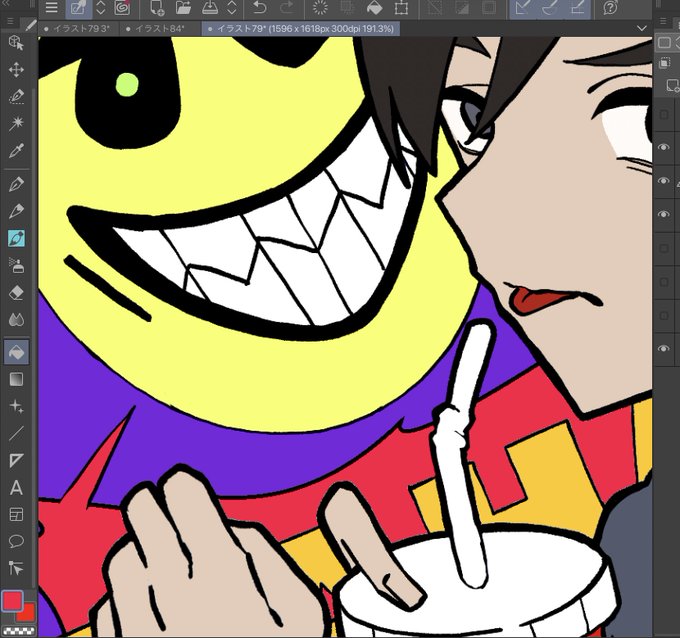Open the right layer palette menu
This screenshot has width=680, height=638.
click(x=663, y=21)
